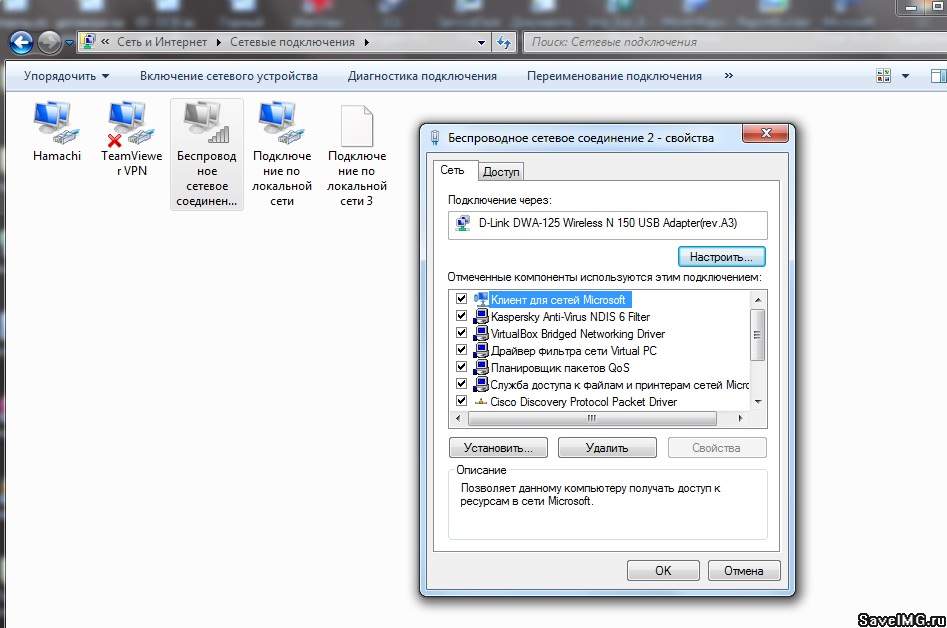Image resolution: width=947 pixels, height=628 pixels.
Task: Go back with the Explorer back arrow
Action: click(21, 42)
